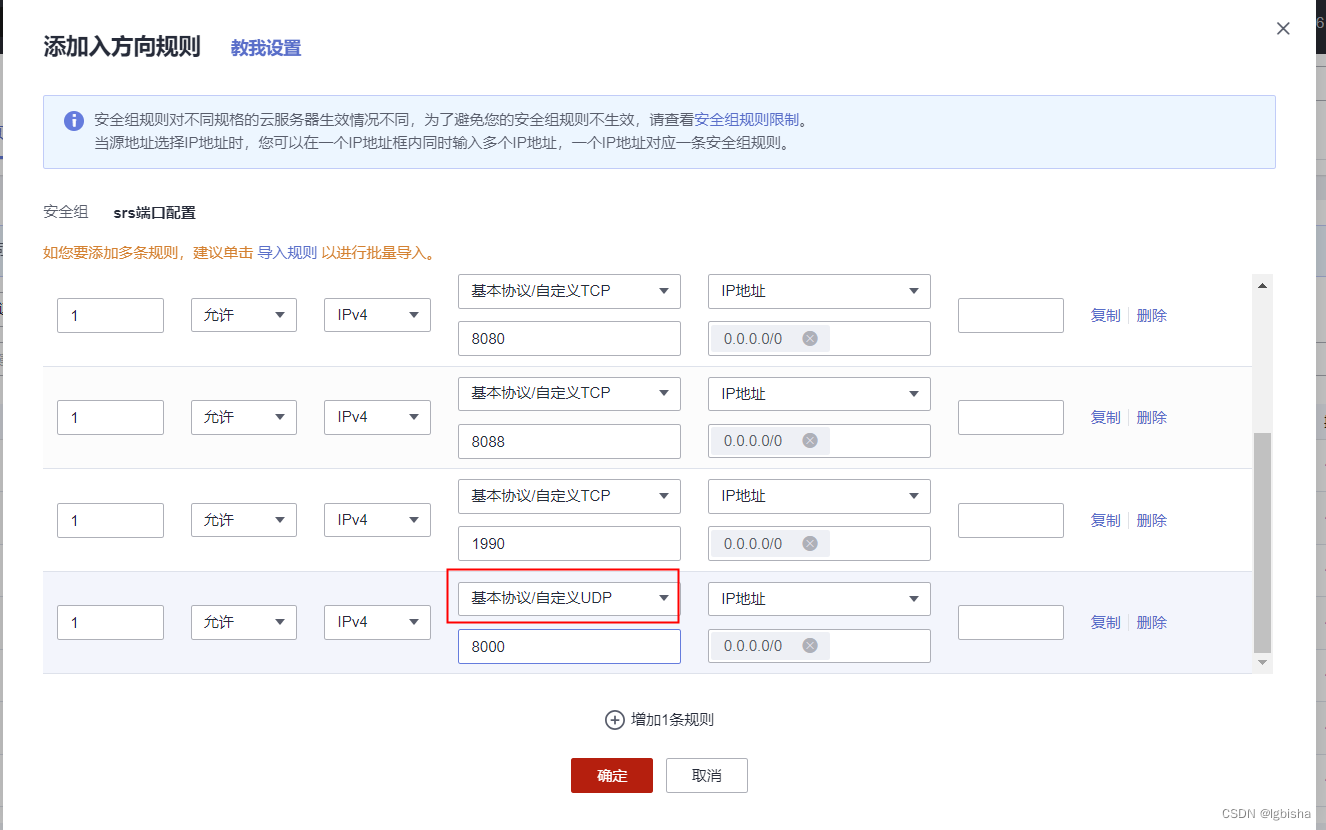Open the 允许 policy dropdown in the 8088 row
The height and width of the screenshot is (830, 1326).
click(244, 417)
